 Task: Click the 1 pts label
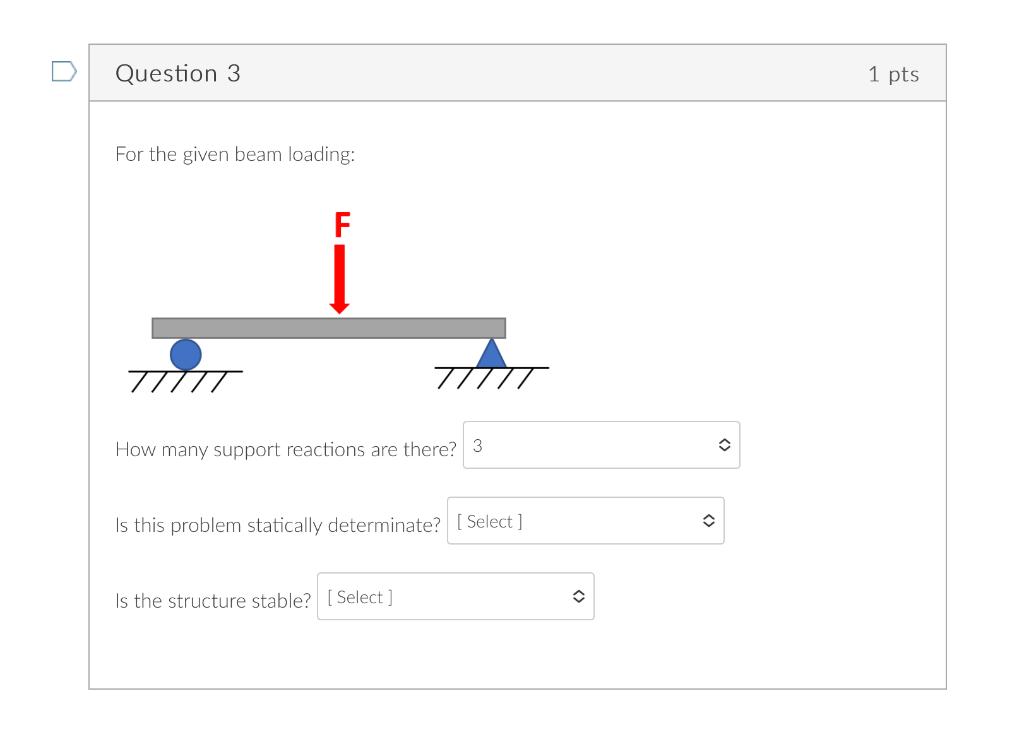point(895,73)
